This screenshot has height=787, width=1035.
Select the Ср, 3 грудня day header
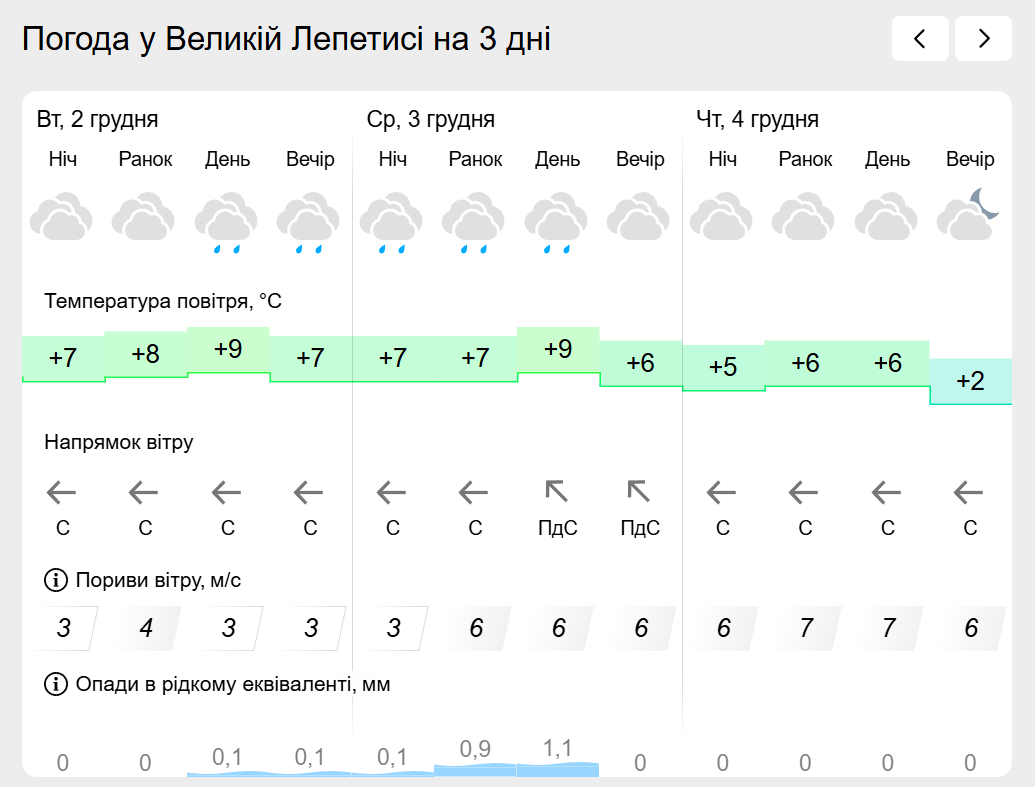click(x=431, y=120)
